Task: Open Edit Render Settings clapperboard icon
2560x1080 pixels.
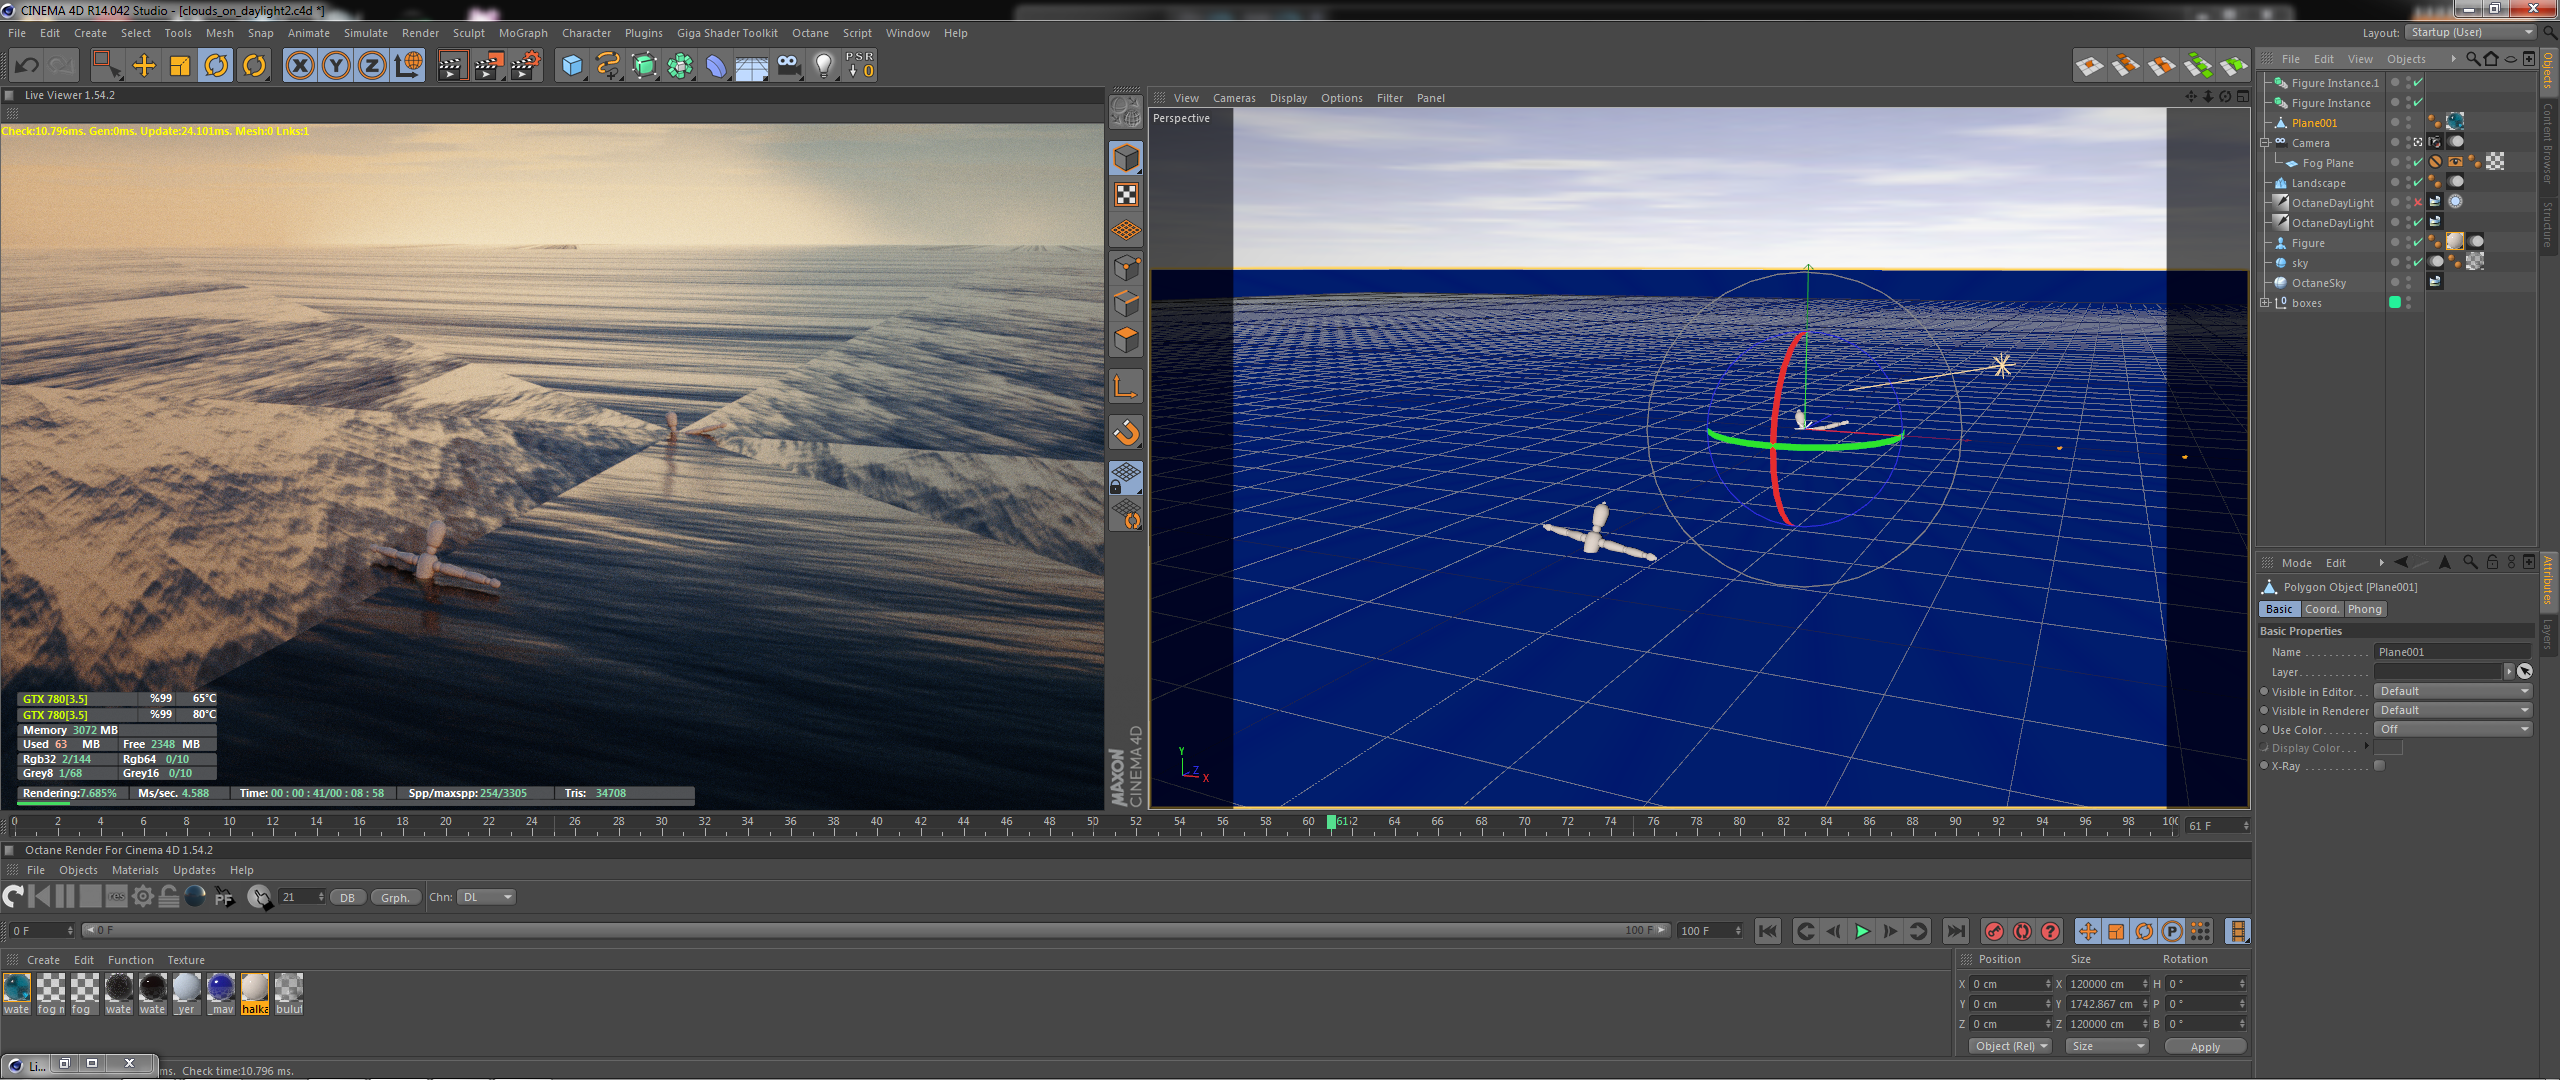Action: 524,66
